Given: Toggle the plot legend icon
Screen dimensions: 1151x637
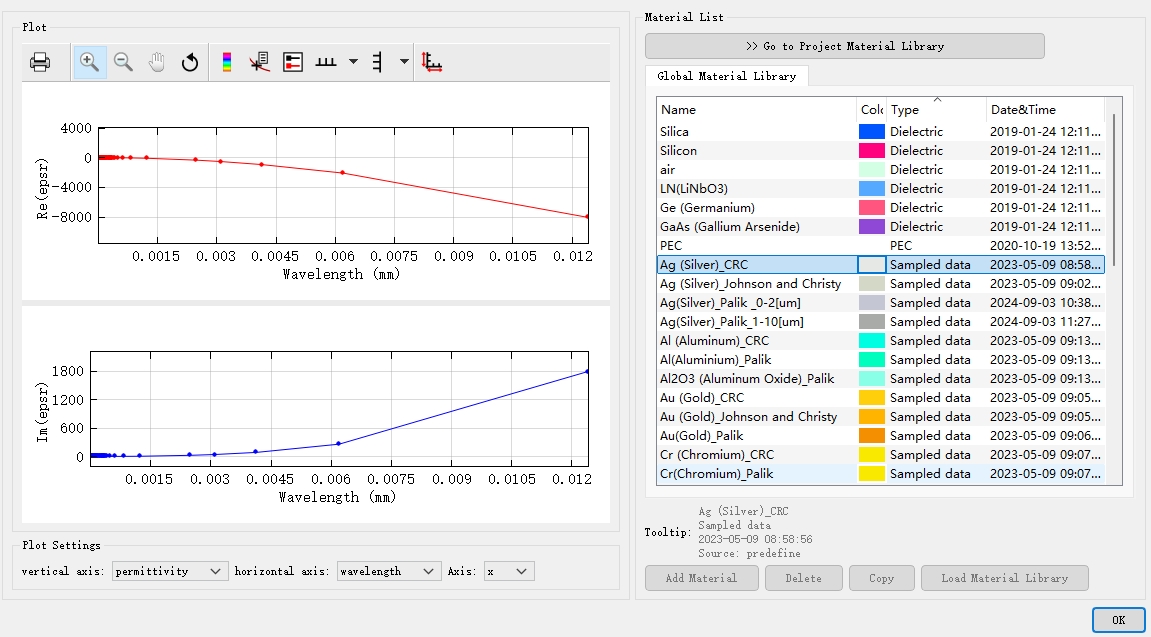Looking at the screenshot, I should point(293,62).
